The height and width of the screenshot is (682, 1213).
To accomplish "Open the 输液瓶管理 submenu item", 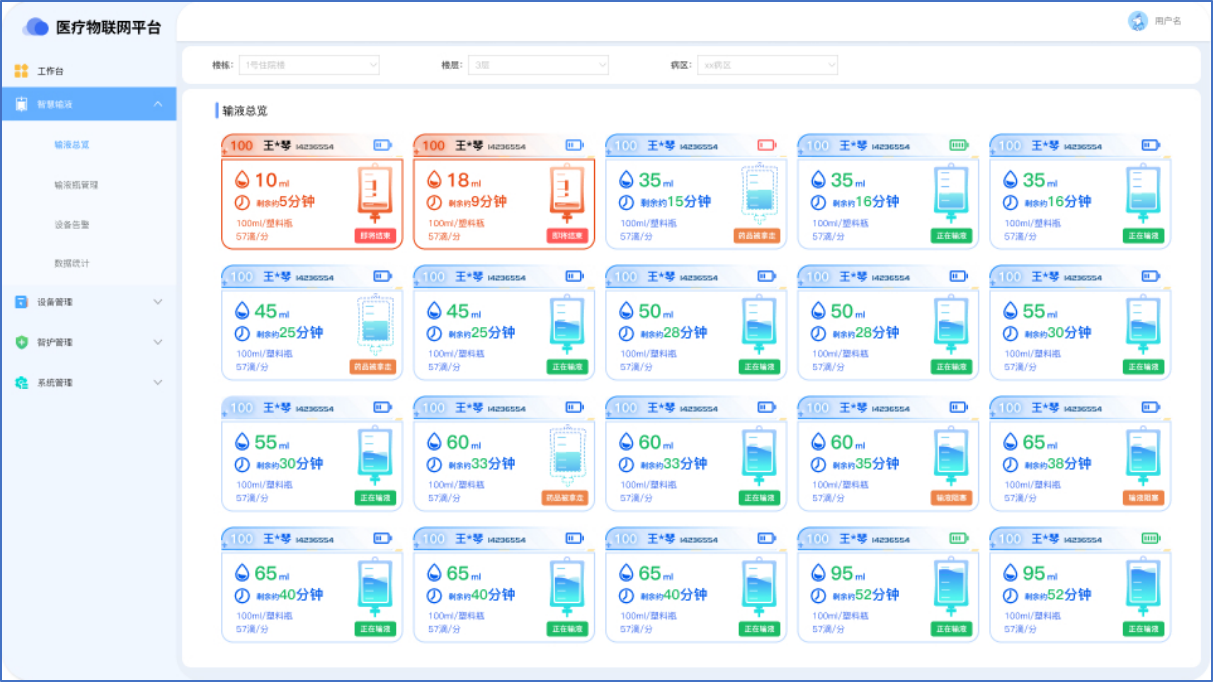I will [76, 185].
